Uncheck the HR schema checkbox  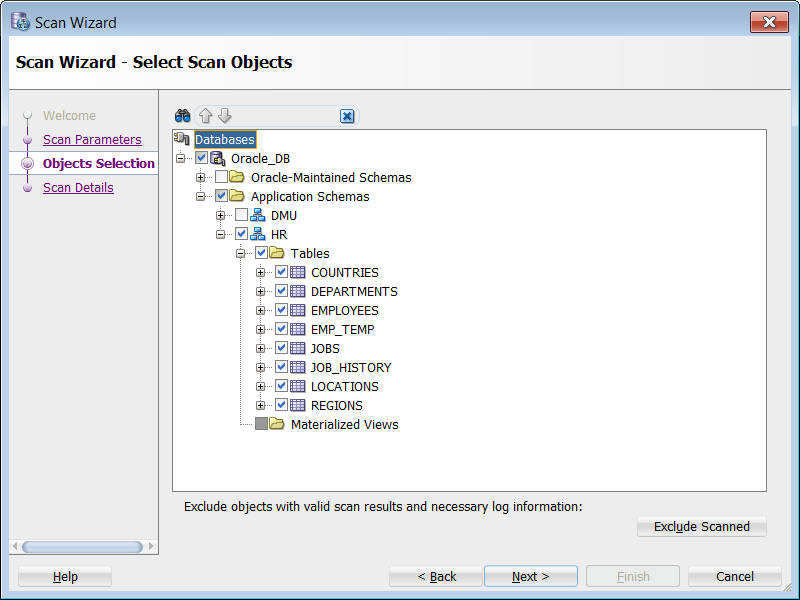(x=241, y=234)
